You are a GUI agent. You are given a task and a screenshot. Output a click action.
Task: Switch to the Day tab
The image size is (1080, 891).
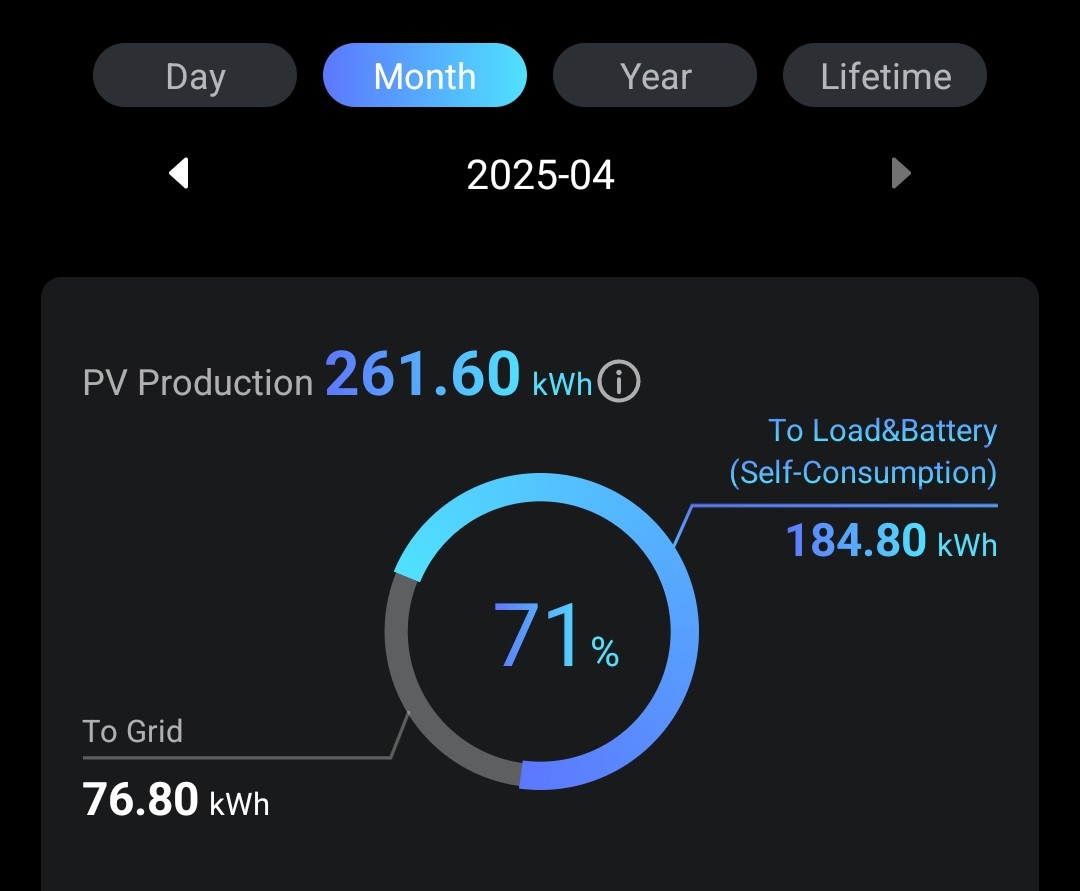coord(195,75)
